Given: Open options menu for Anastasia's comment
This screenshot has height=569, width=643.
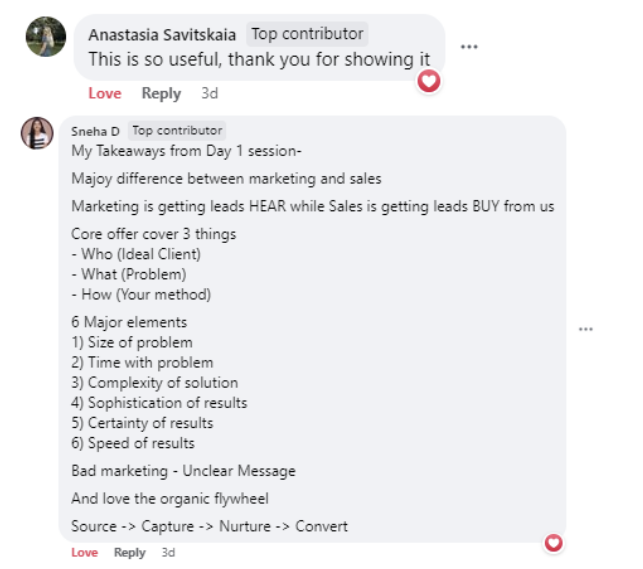Looking at the screenshot, I should click(x=468, y=47).
